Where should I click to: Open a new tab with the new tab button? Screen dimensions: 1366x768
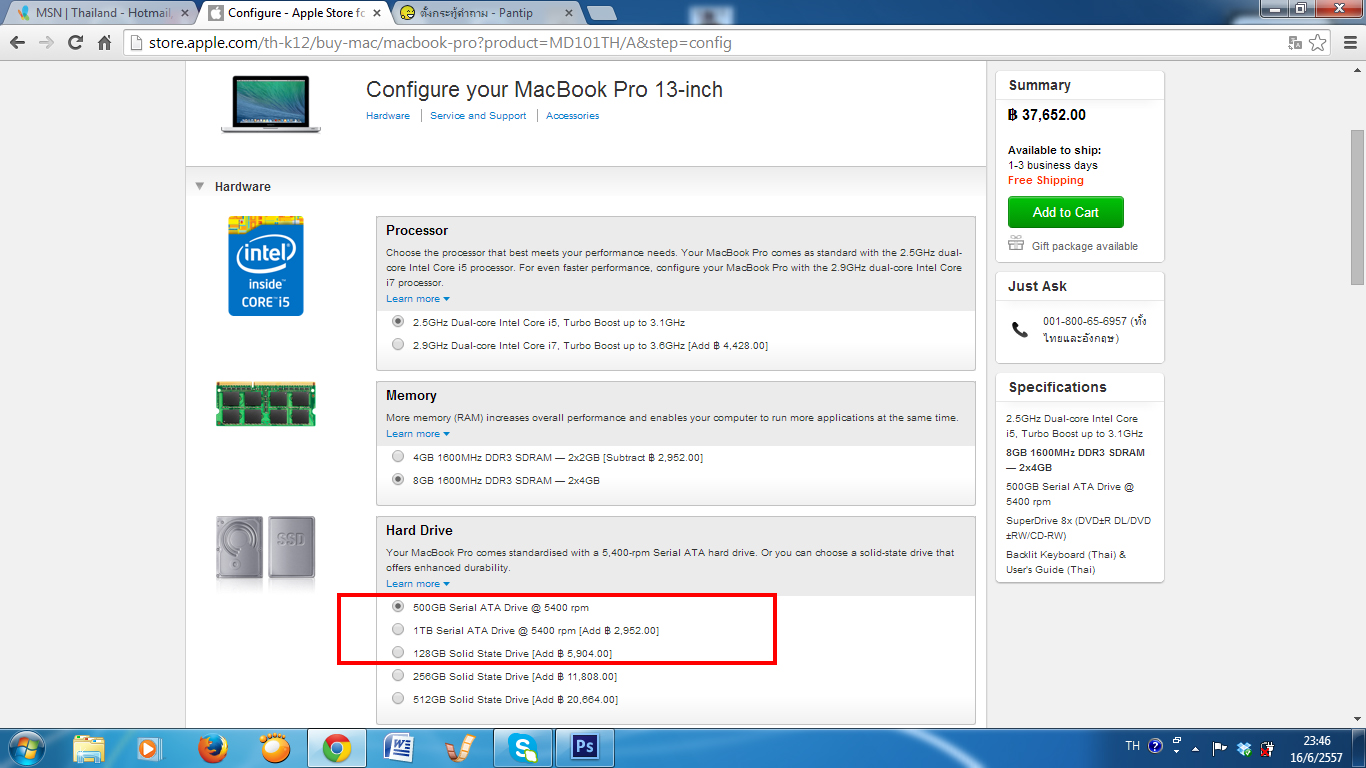pyautogui.click(x=601, y=13)
